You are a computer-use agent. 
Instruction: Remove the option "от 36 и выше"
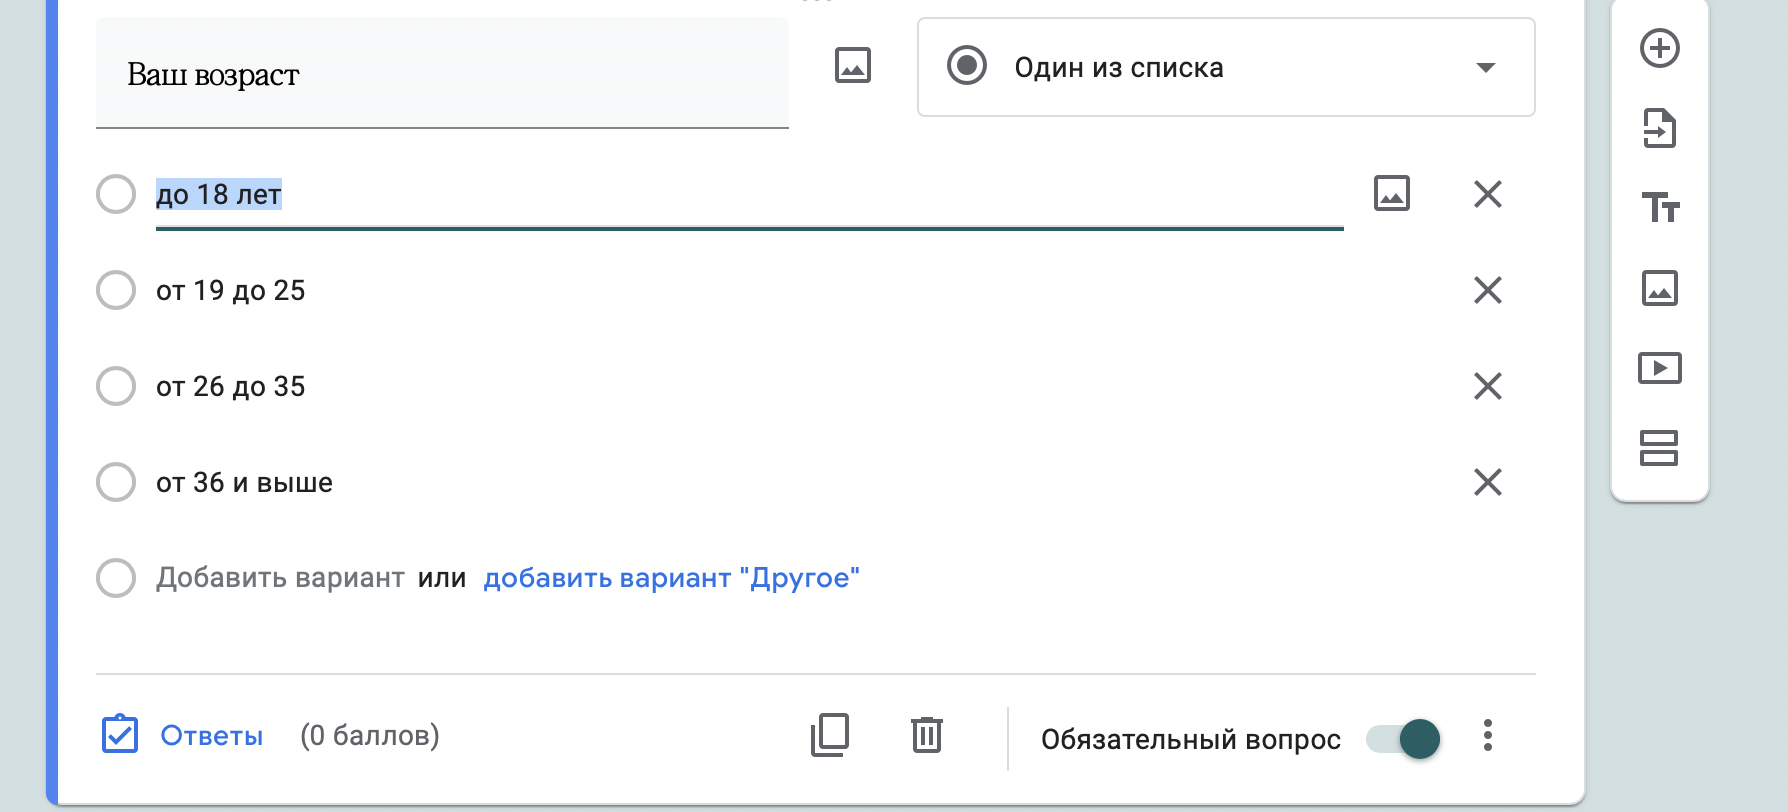[1487, 482]
